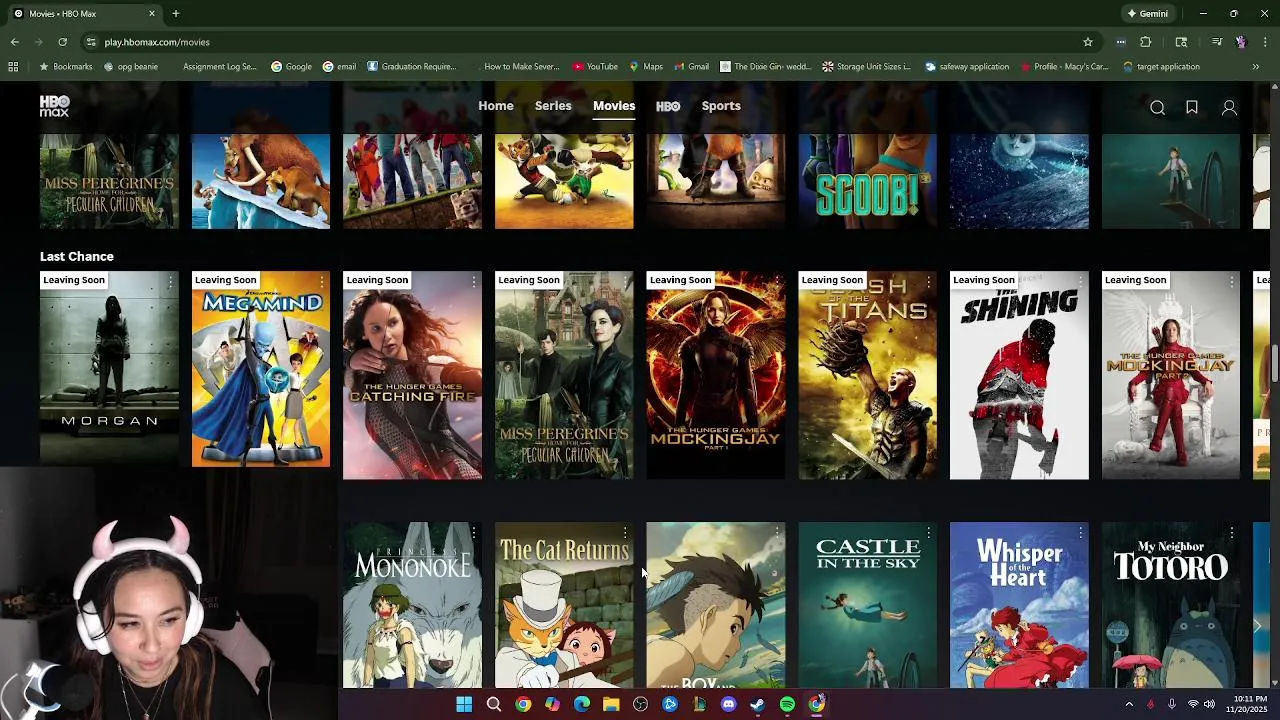Image resolution: width=1280 pixels, height=720 pixels.
Task: Bookmark this page with the star icon
Action: click(x=1088, y=42)
